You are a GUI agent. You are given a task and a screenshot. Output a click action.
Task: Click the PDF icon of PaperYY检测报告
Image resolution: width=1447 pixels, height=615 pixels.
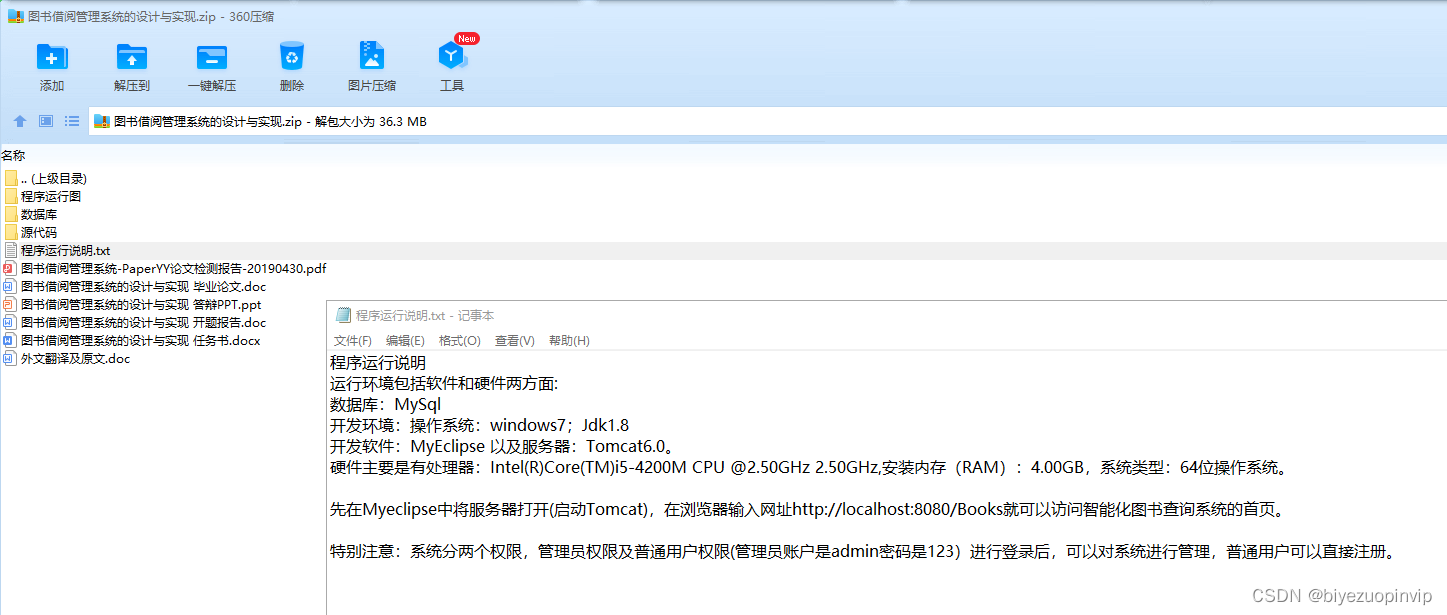point(10,268)
